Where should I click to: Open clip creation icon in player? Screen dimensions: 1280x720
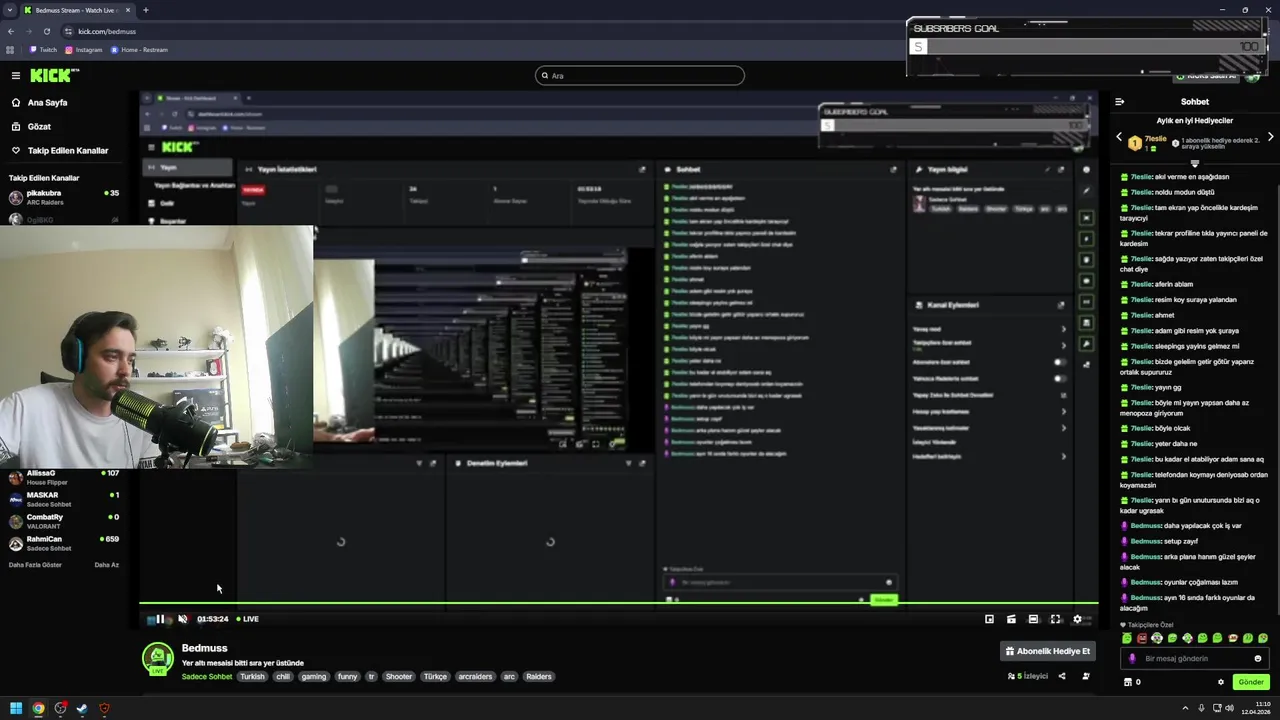1011,619
